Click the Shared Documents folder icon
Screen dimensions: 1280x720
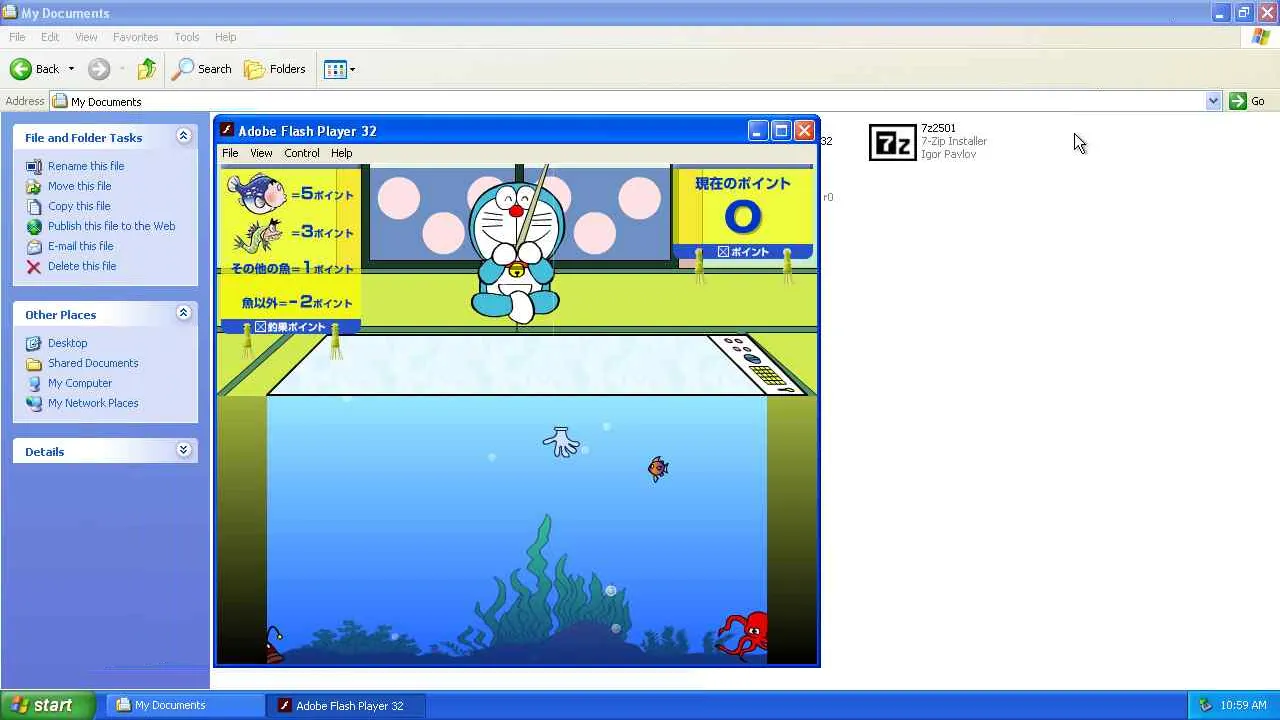coord(34,363)
